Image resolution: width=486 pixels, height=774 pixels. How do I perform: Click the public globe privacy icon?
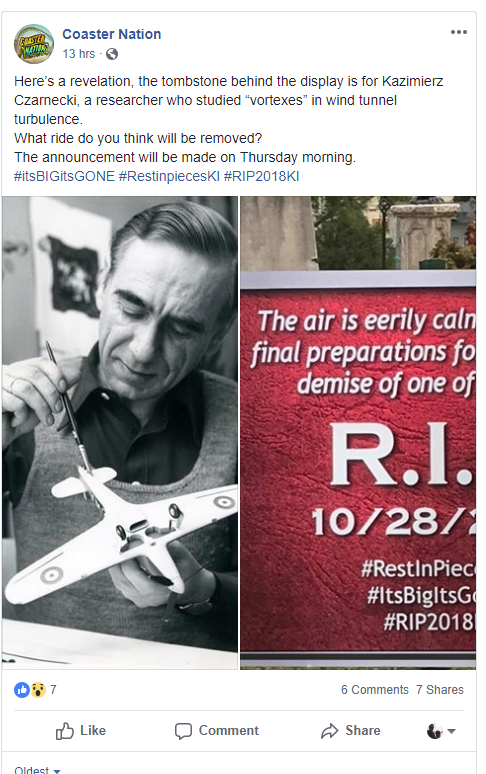tap(112, 54)
